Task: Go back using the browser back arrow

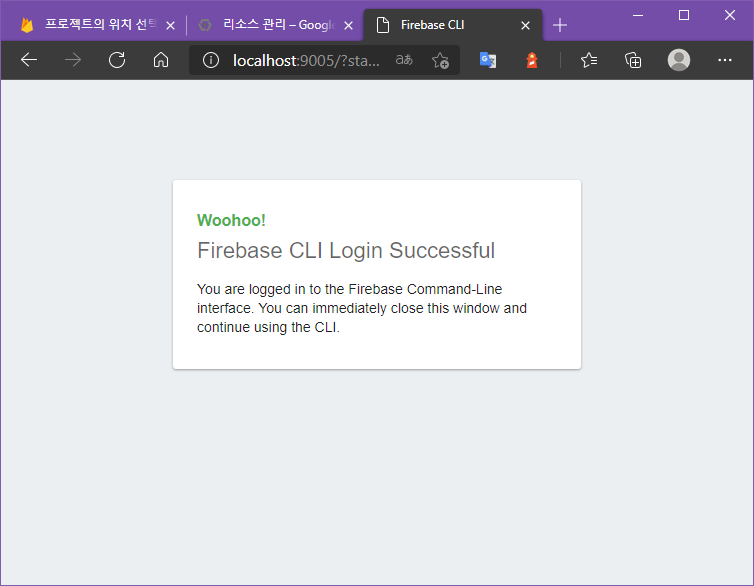Action: point(29,60)
